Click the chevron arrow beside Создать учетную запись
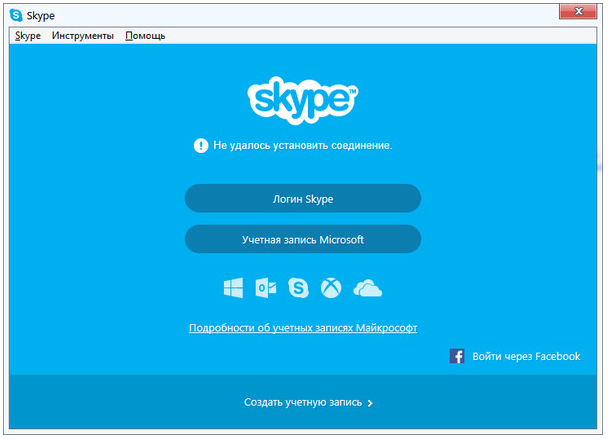Viewport: 608px width, 439px height. point(370,404)
